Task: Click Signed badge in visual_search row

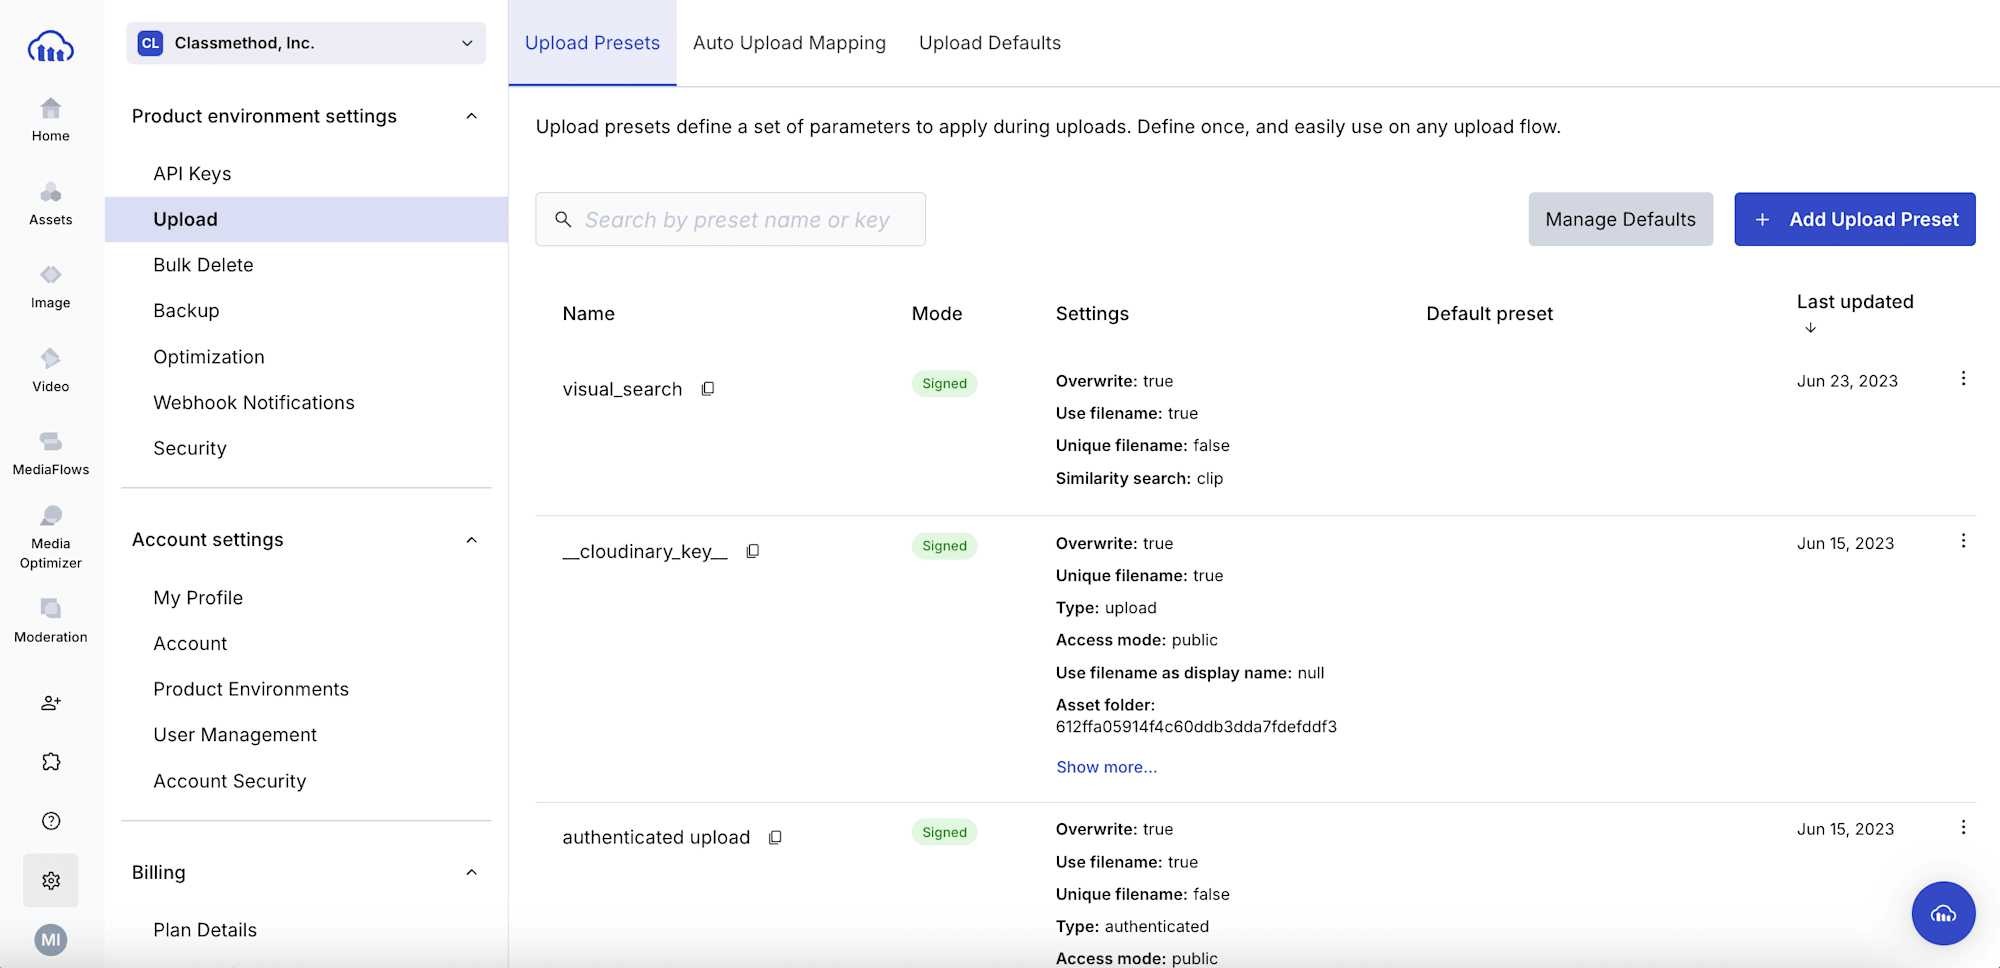Action: [x=944, y=384]
